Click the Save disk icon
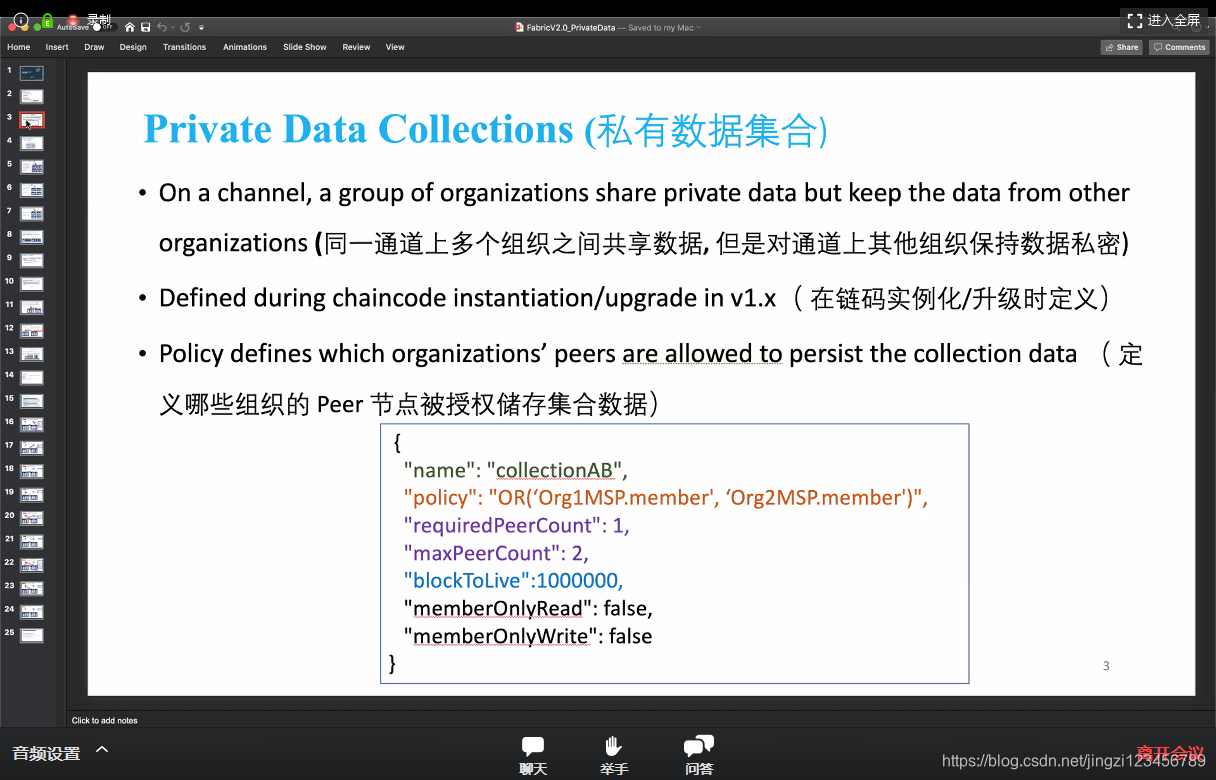 point(146,27)
